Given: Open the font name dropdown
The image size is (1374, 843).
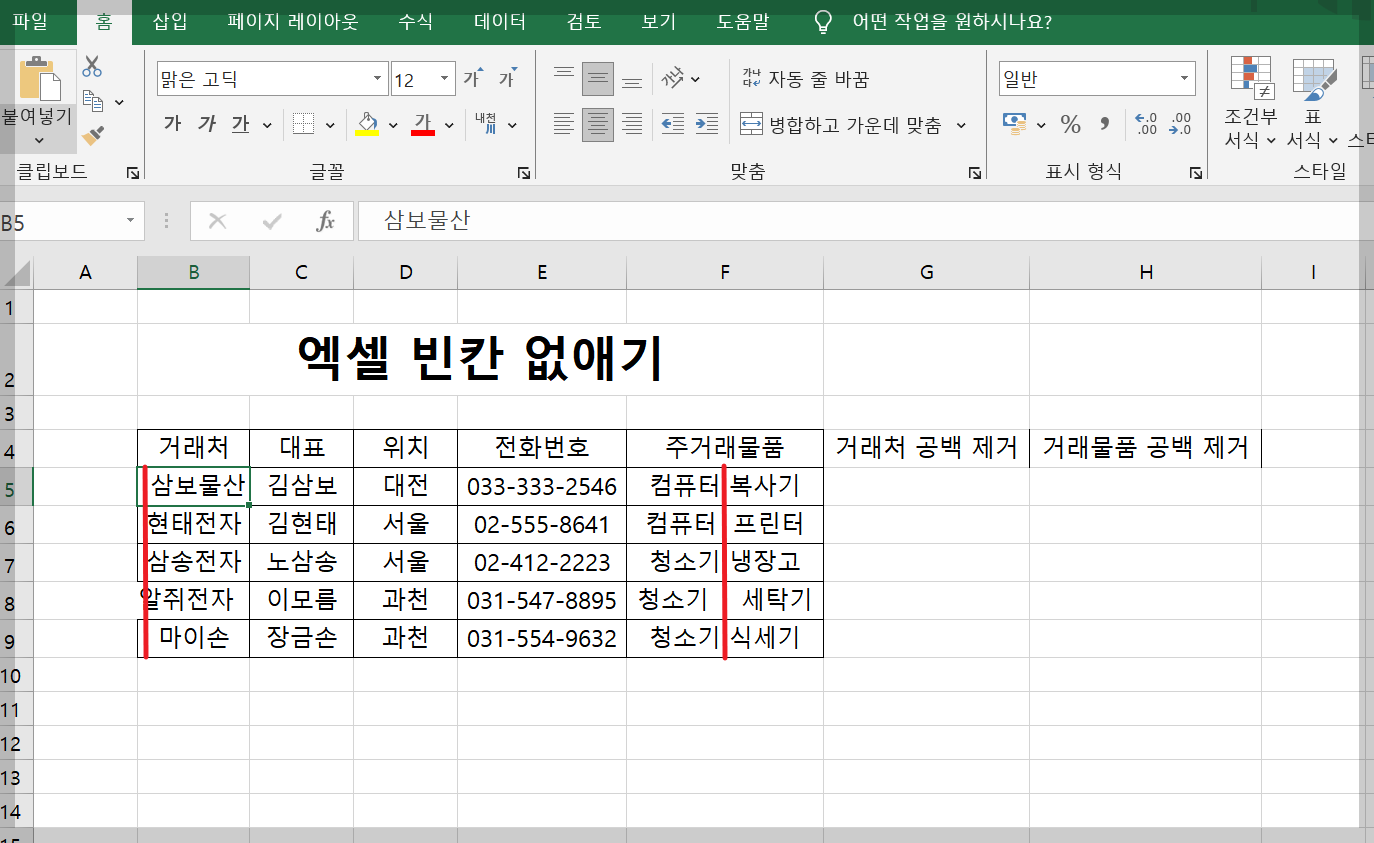Looking at the screenshot, I should 379,78.
